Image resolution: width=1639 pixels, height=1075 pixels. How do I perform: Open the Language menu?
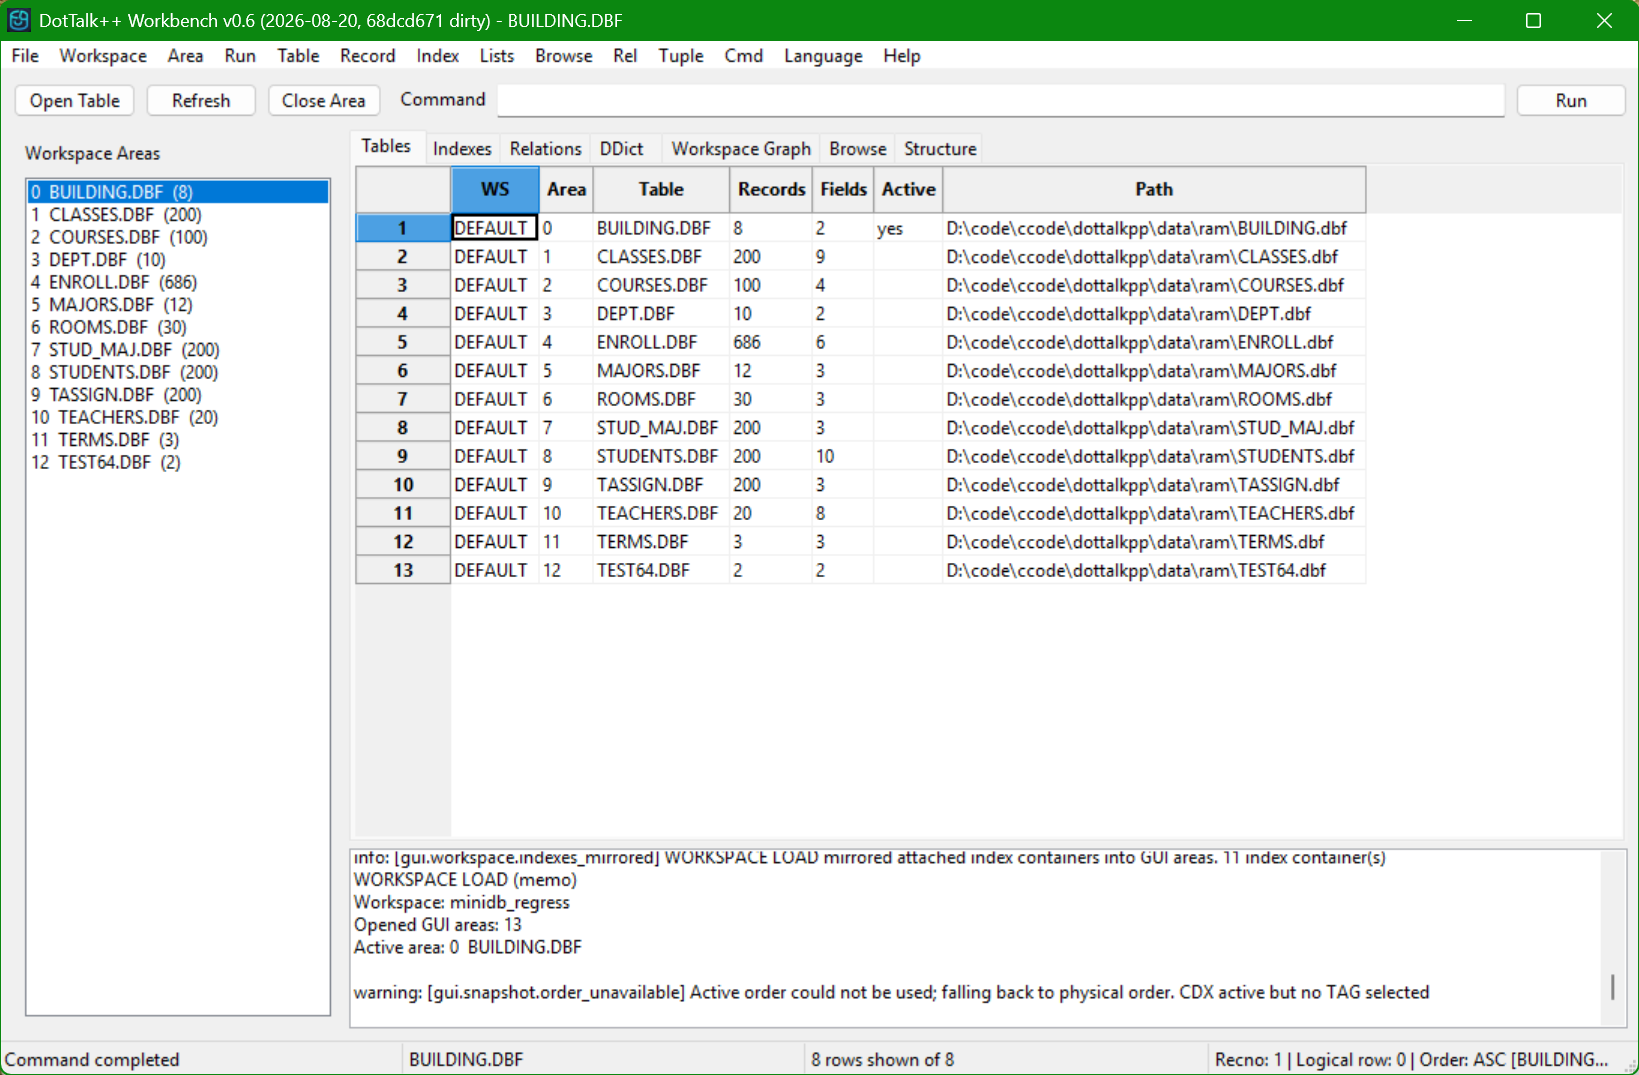tap(823, 56)
